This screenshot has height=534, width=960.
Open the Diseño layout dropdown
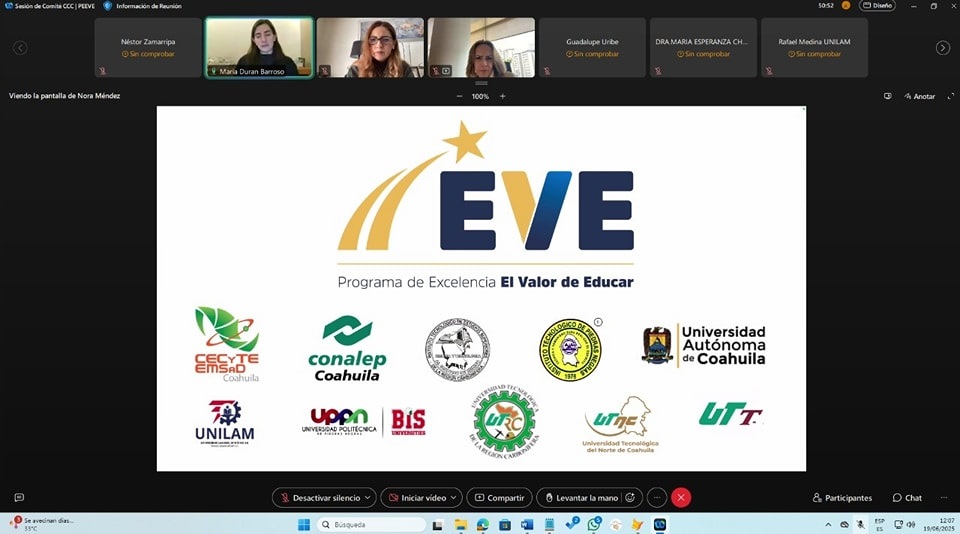(877, 6)
